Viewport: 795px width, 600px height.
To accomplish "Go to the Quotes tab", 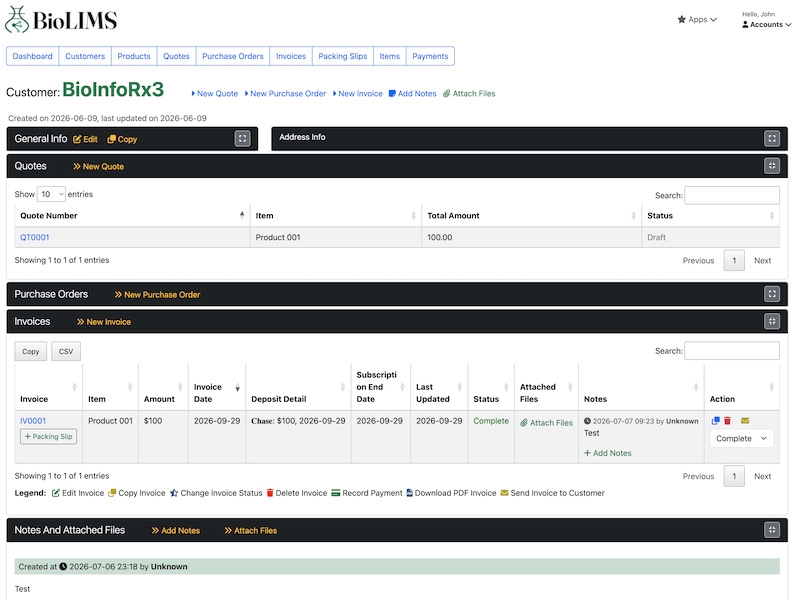I will (x=176, y=56).
